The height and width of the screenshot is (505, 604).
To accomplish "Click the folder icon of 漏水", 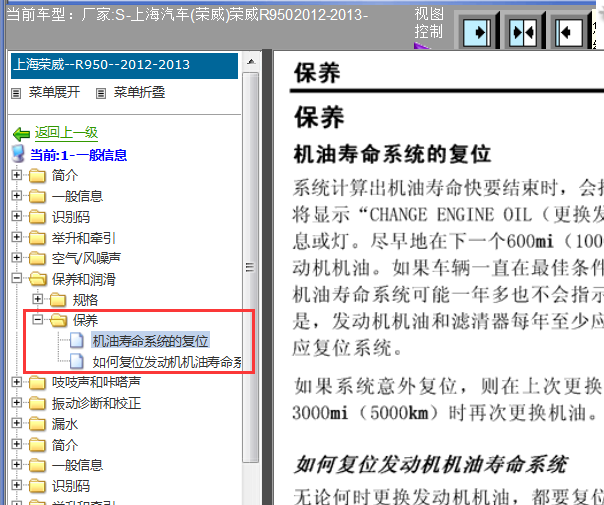I will pos(37,424).
